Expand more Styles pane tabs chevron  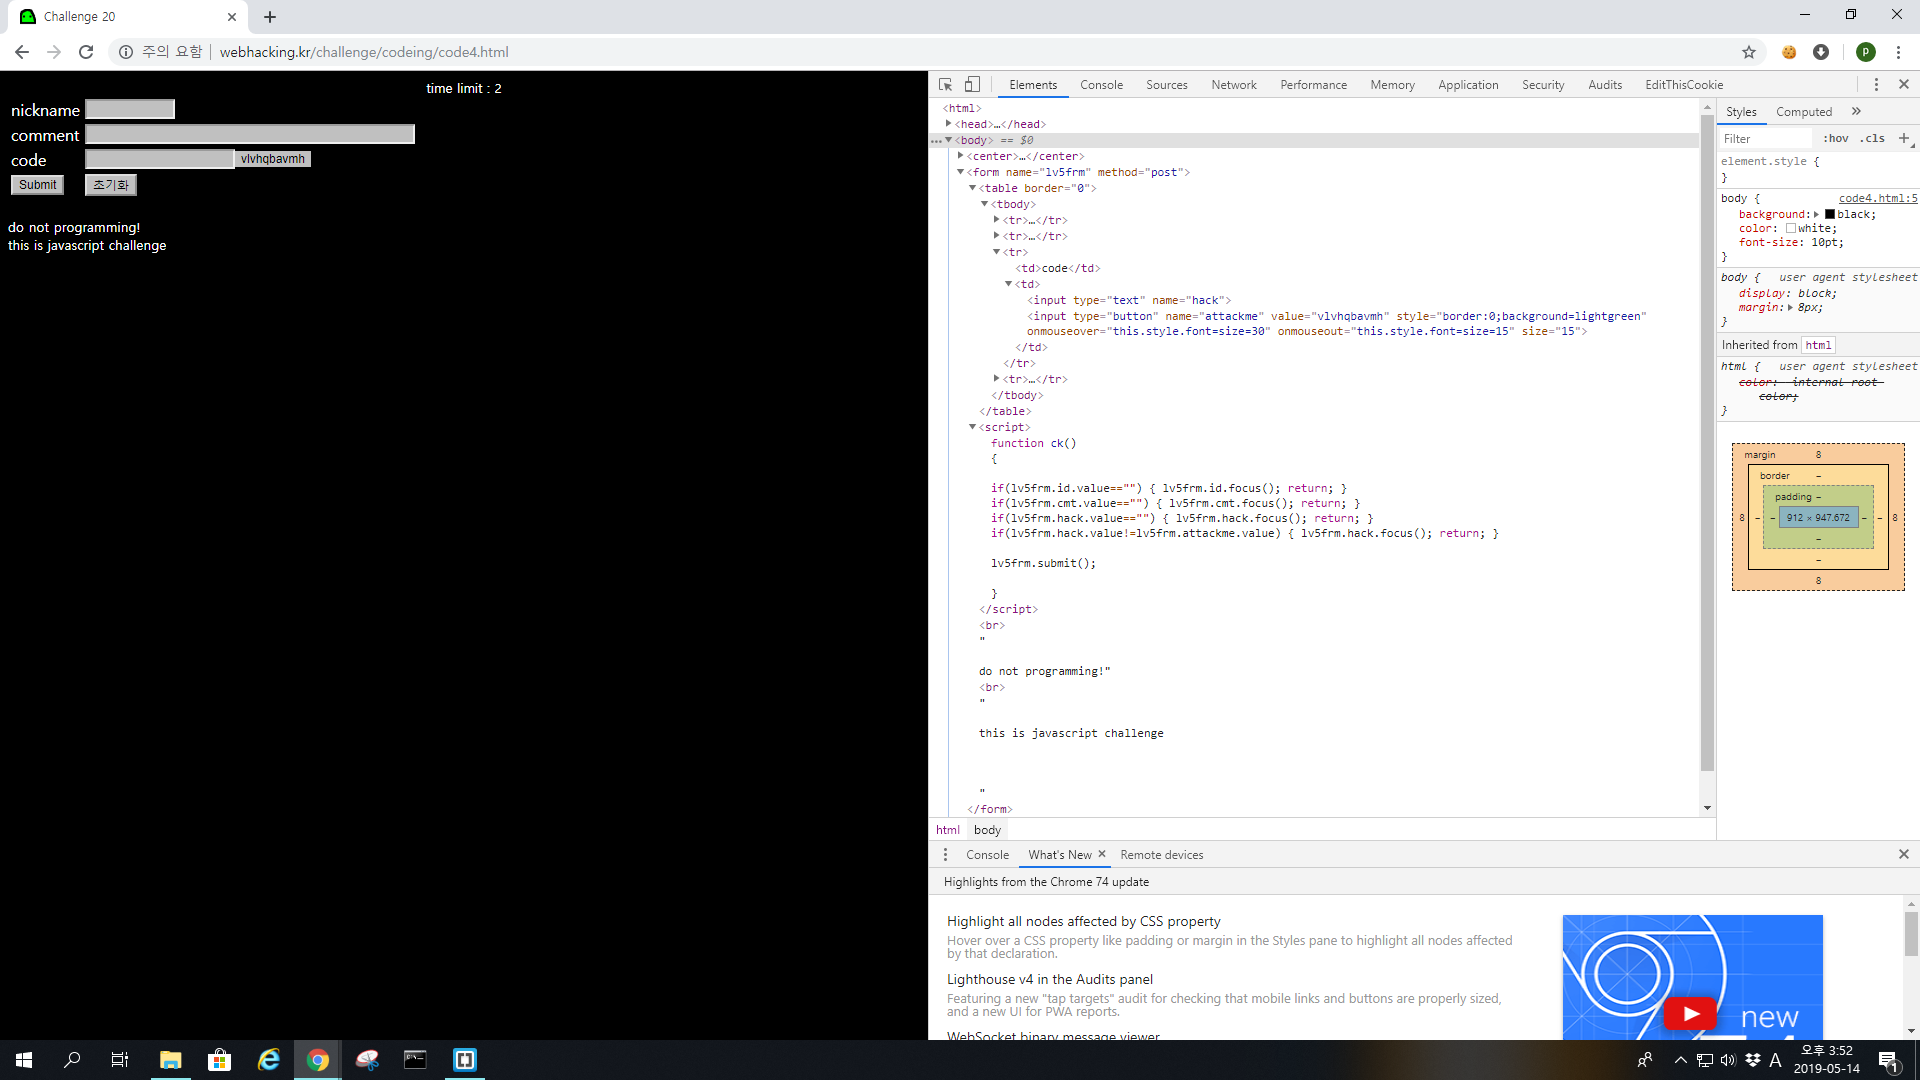(1856, 111)
